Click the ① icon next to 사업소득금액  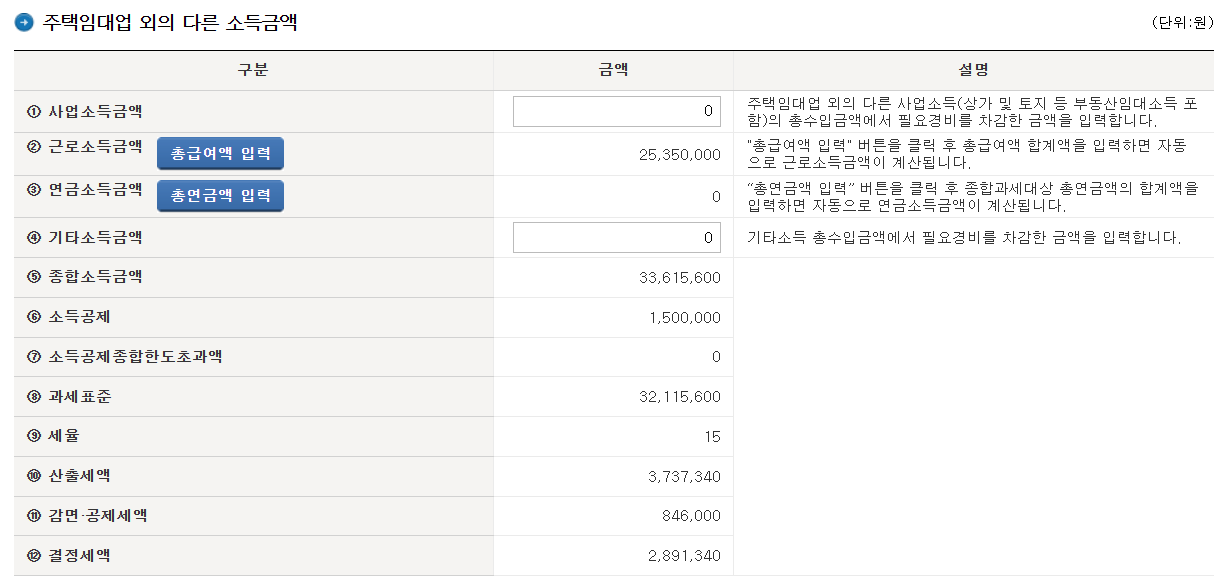(32, 111)
